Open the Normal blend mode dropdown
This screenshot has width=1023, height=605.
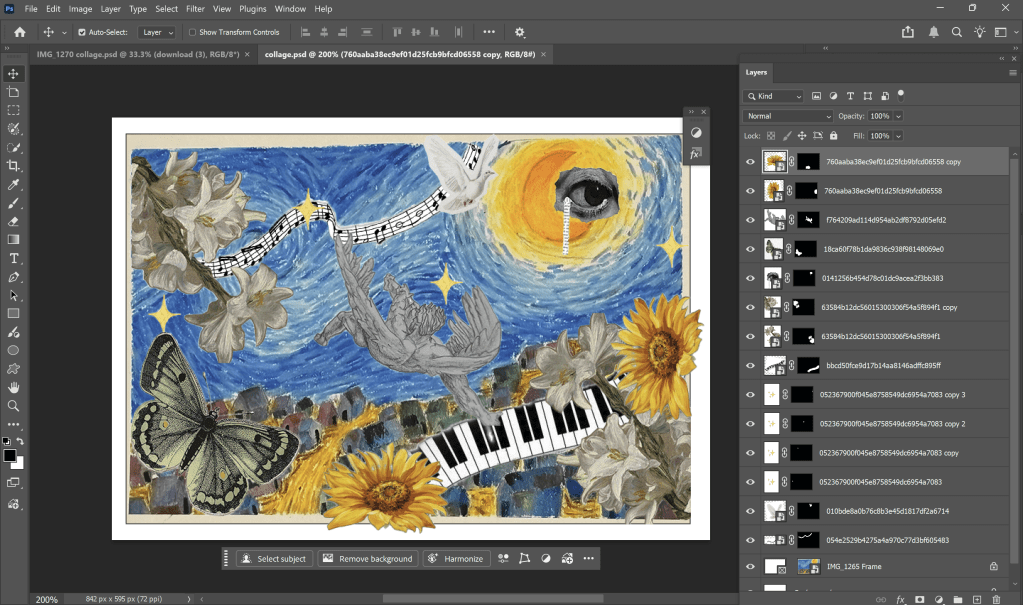[x=788, y=116]
